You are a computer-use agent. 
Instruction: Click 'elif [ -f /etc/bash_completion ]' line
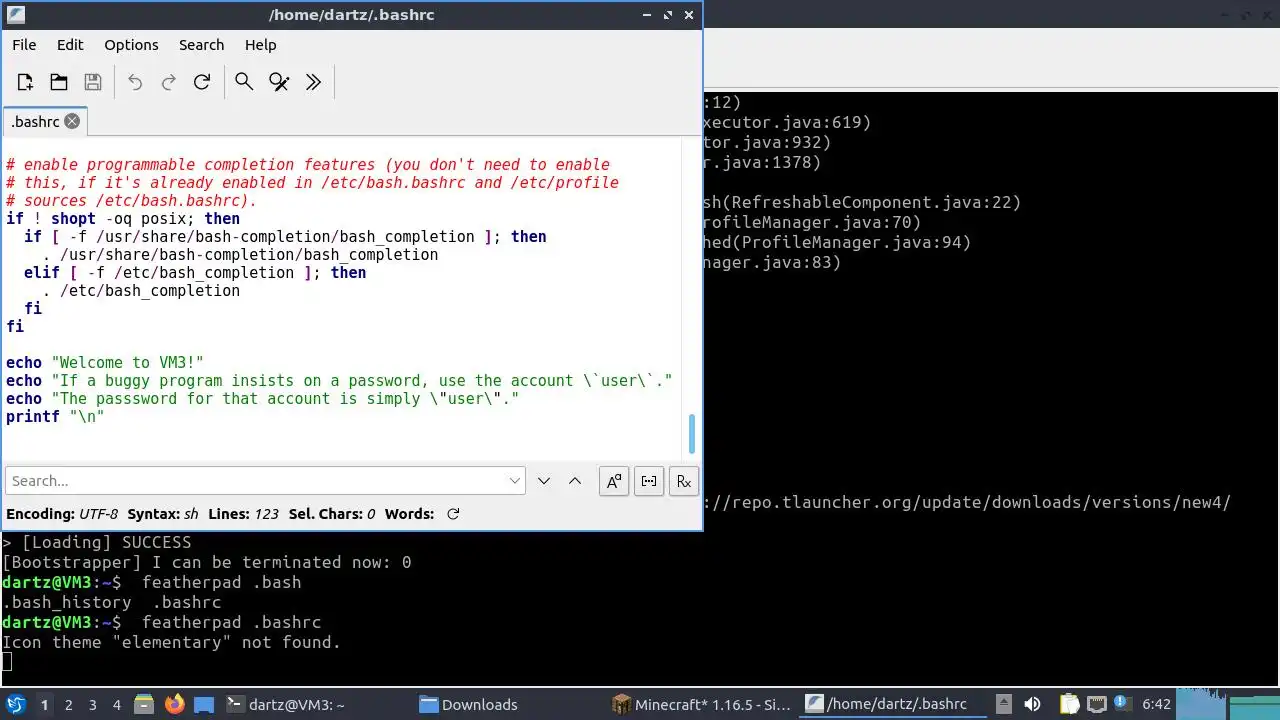[195, 273]
